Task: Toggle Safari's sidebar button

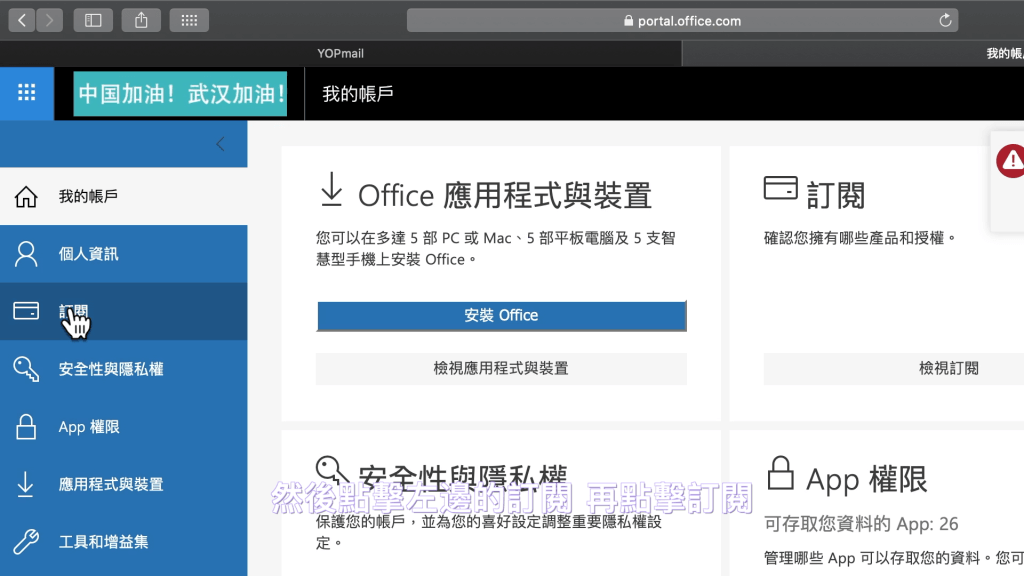Action: (x=93, y=20)
